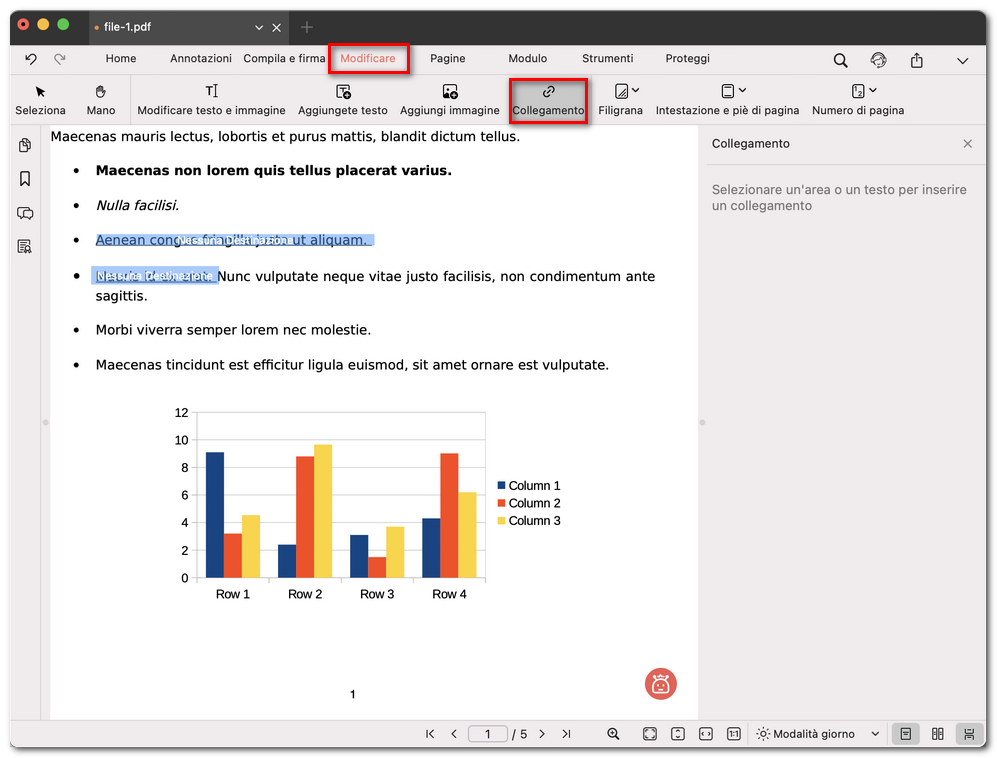997x758 pixels.
Task: Switch to two-page view at bottom right
Action: coord(937,733)
